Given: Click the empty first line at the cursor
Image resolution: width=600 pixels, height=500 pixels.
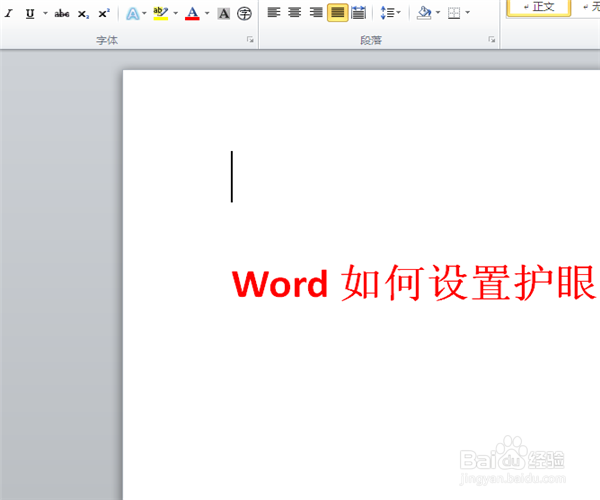Looking at the screenshot, I should click(232, 176).
